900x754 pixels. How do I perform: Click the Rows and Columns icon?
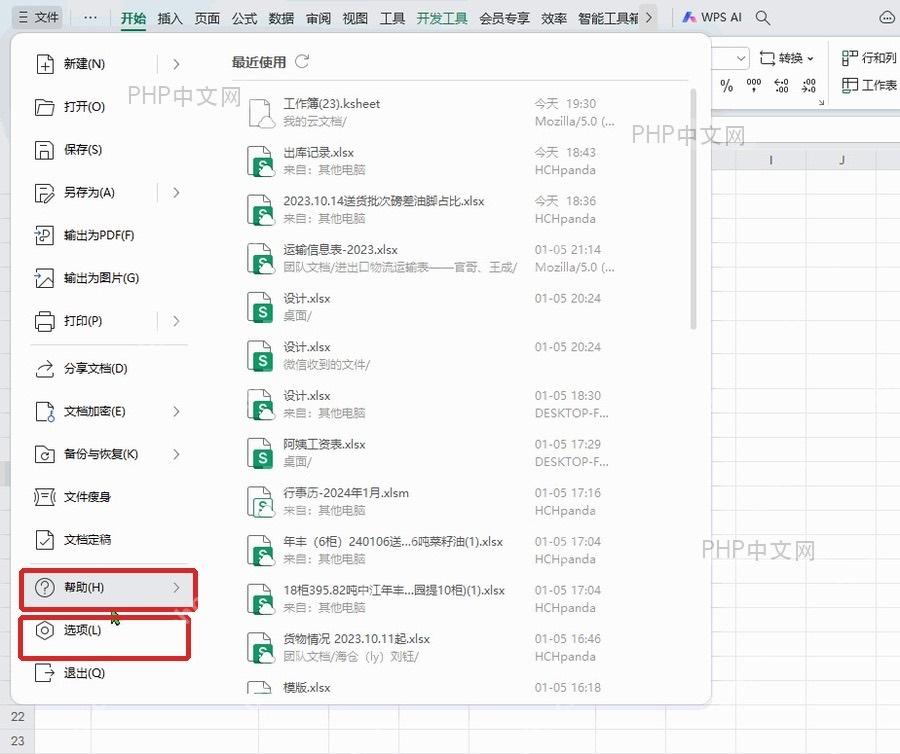point(849,58)
